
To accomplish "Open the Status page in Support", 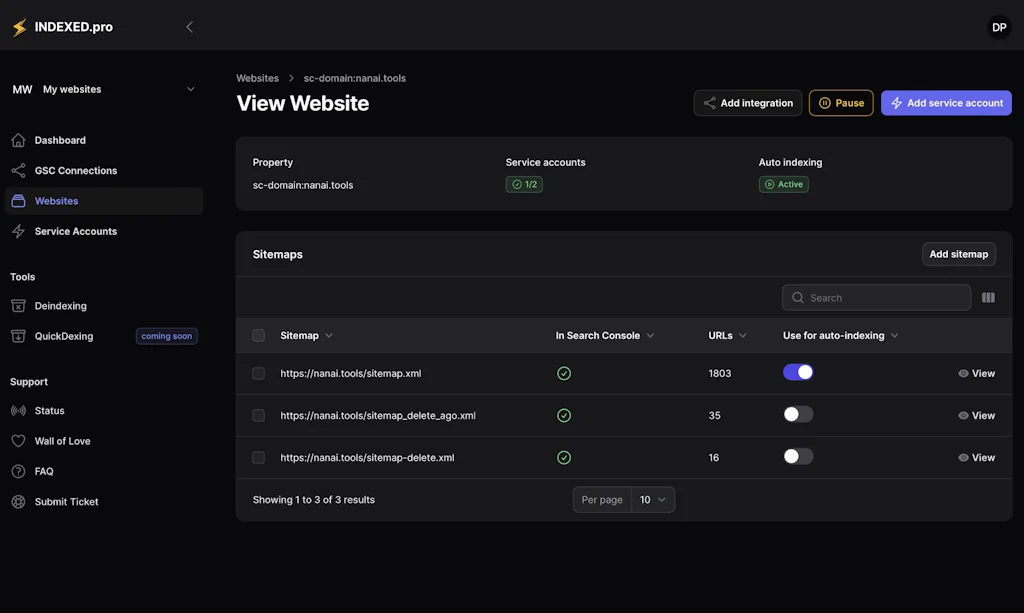I will [49, 411].
